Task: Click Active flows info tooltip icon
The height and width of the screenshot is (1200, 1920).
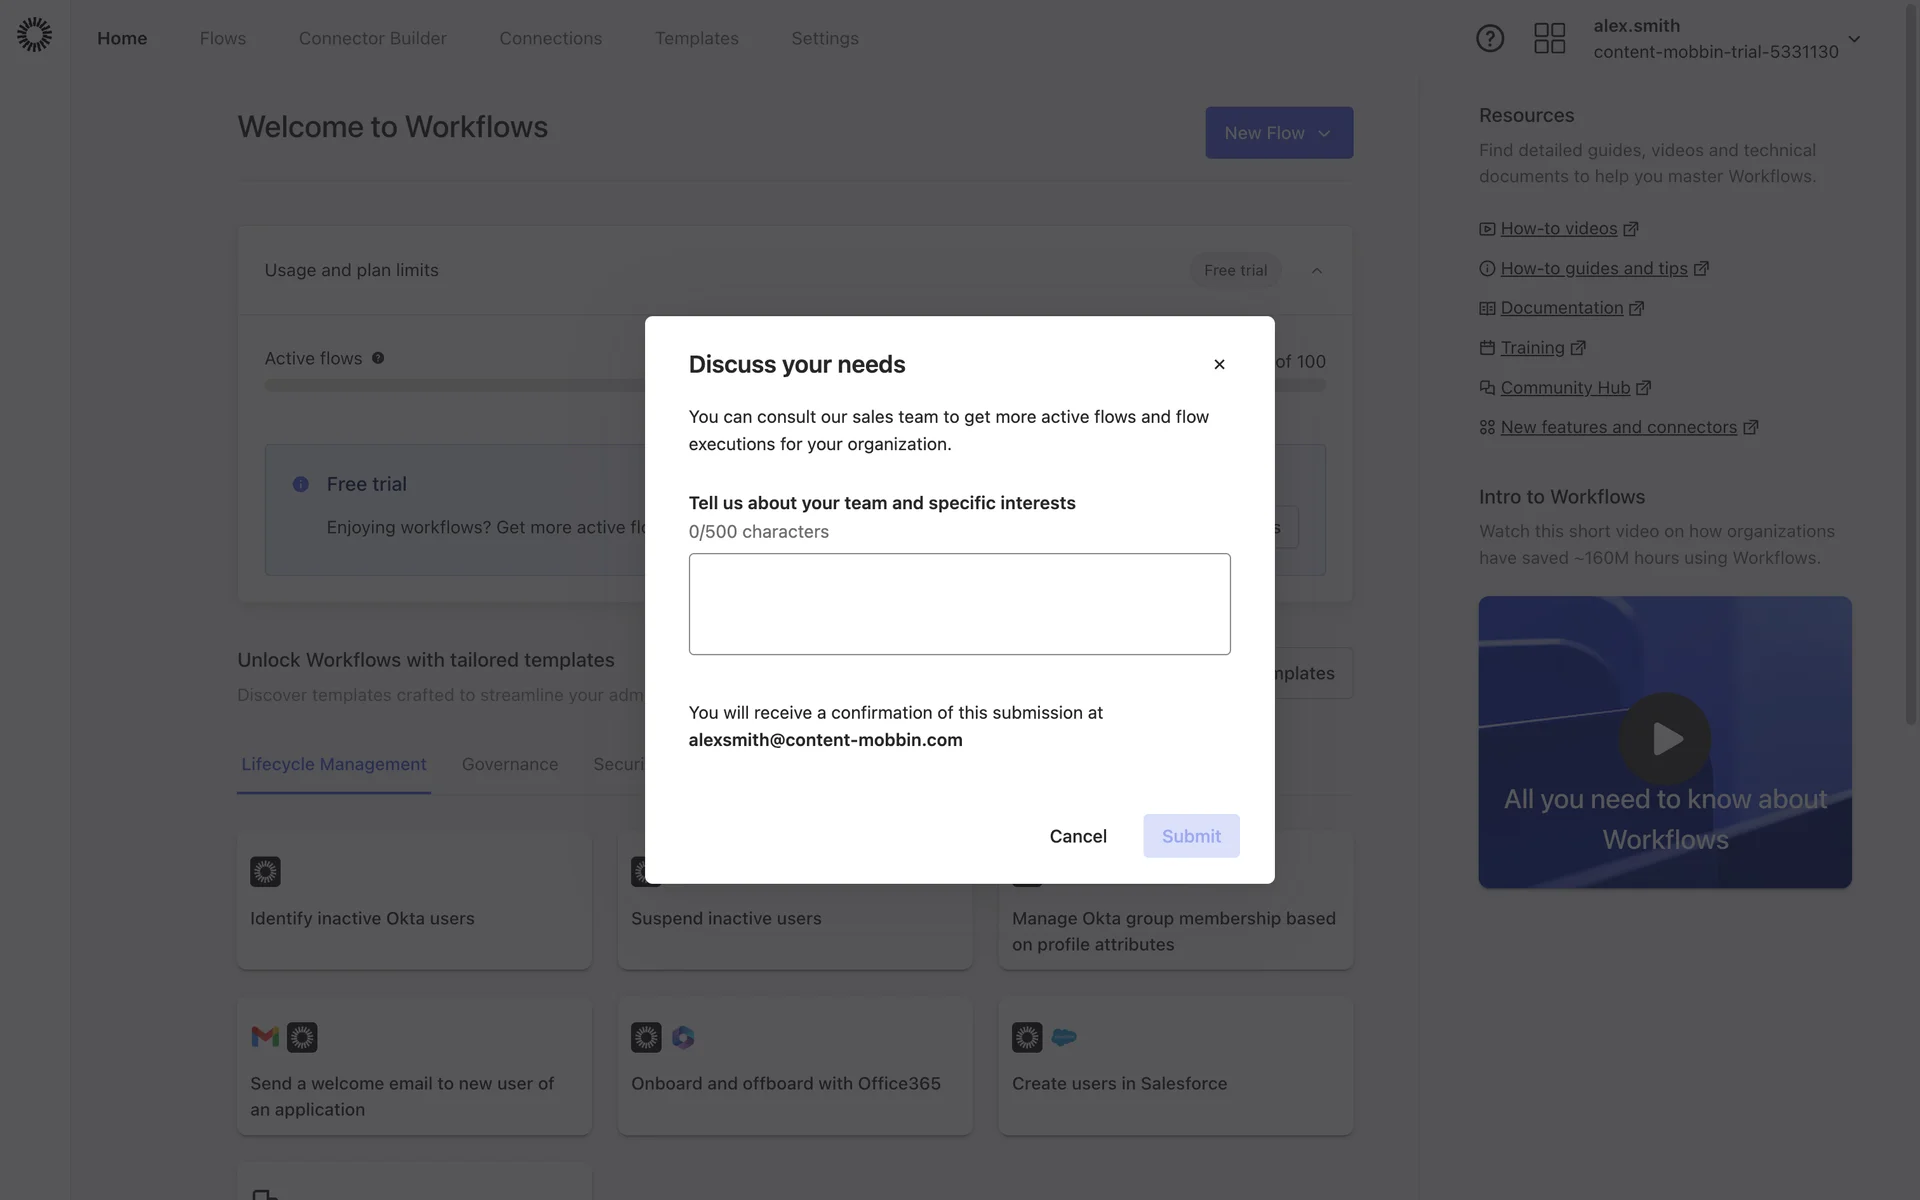Action: (378, 358)
